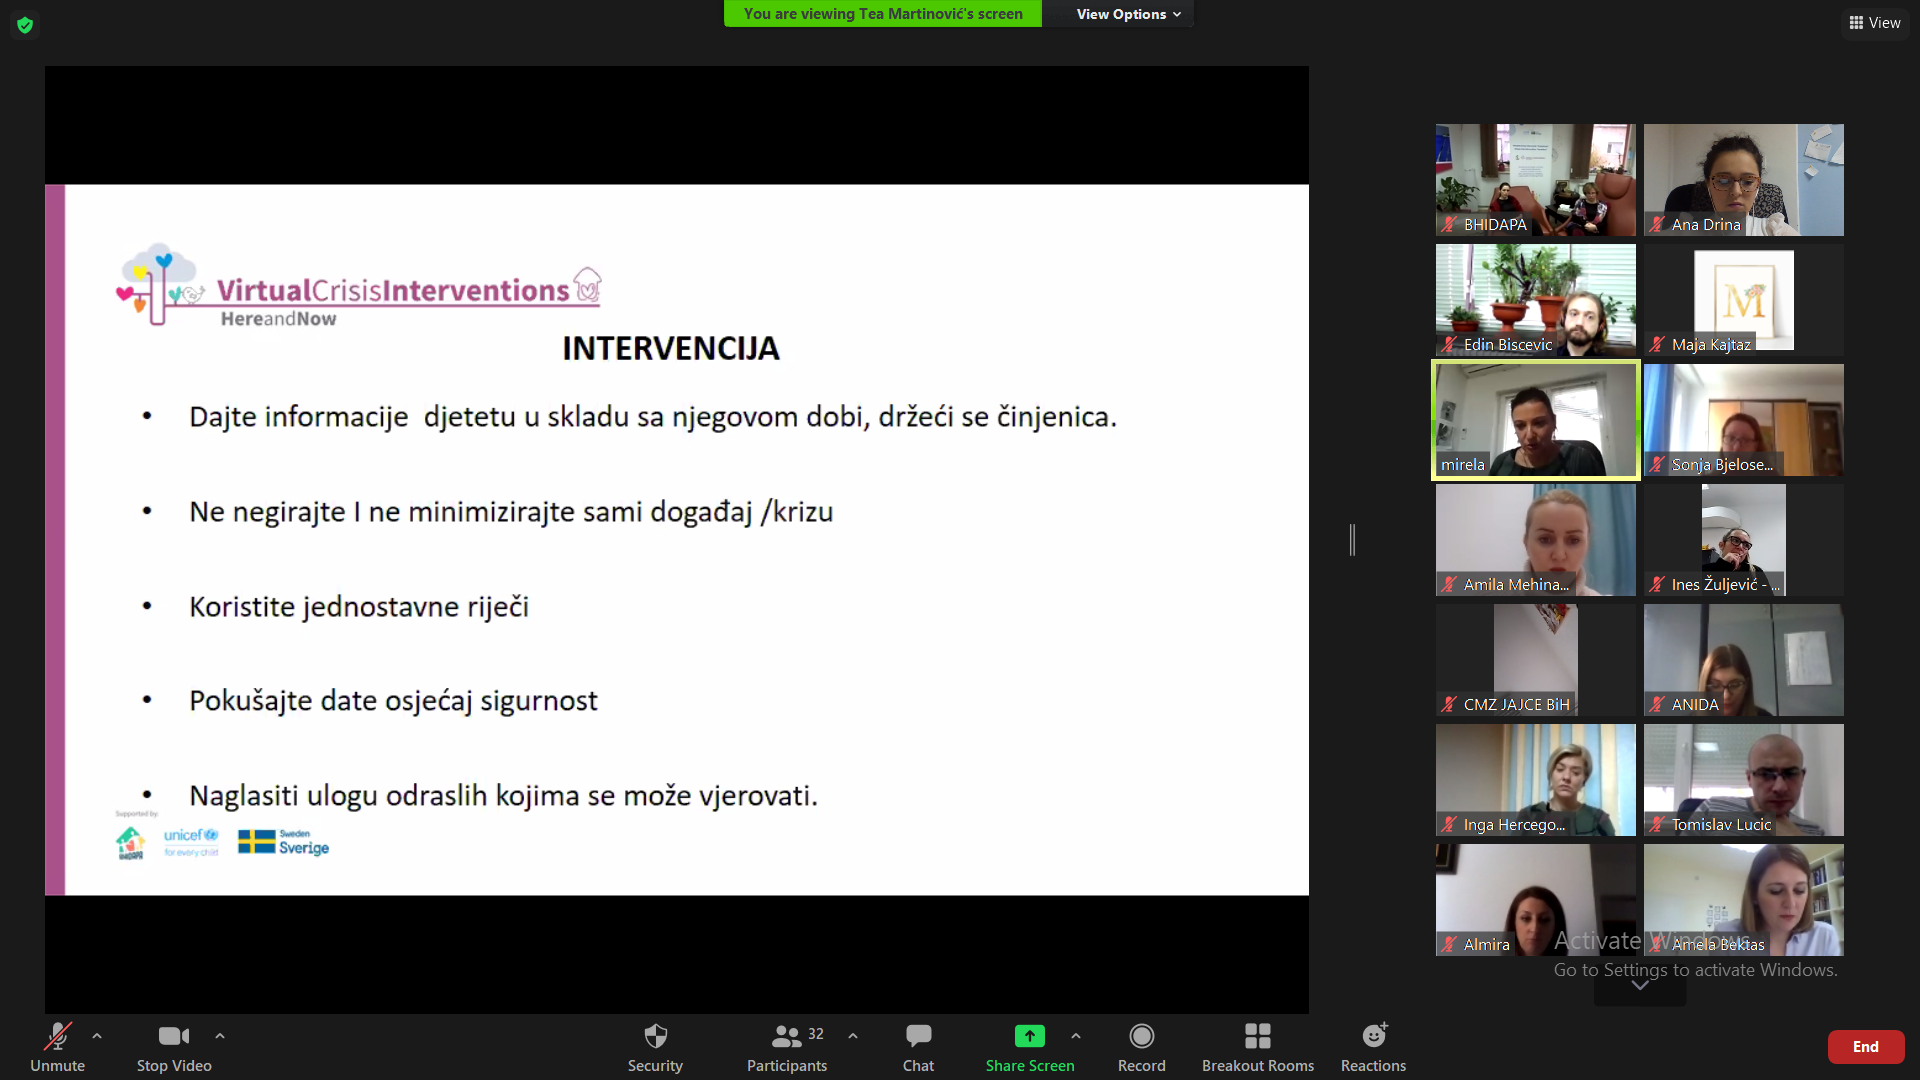
Task: Show more participants with down chevron
Action: (x=1640, y=986)
